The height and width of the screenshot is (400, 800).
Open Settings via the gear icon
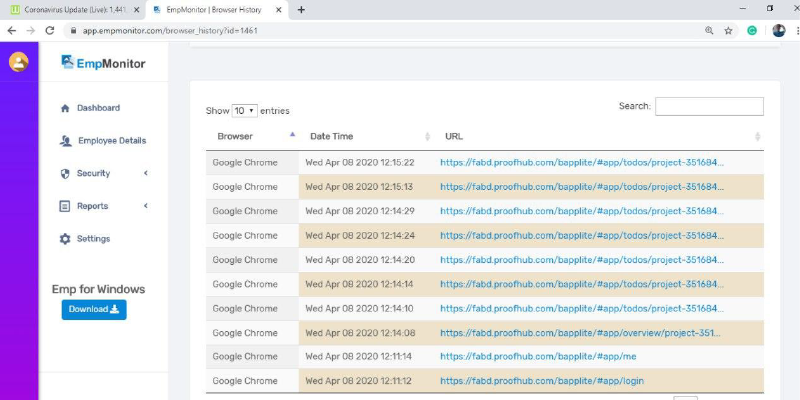(65, 239)
